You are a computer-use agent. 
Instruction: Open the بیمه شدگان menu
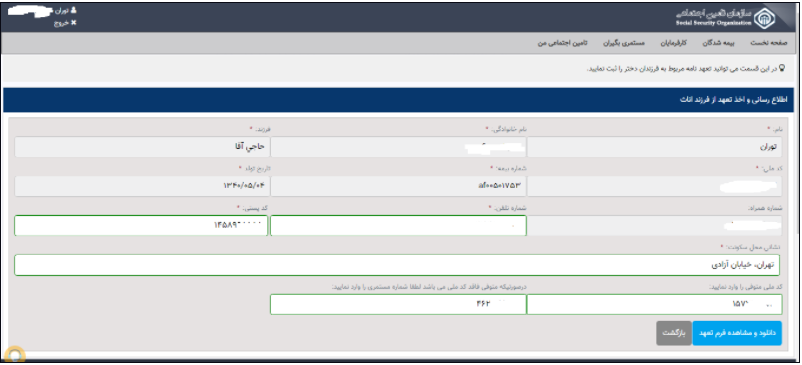pyautogui.click(x=718, y=43)
